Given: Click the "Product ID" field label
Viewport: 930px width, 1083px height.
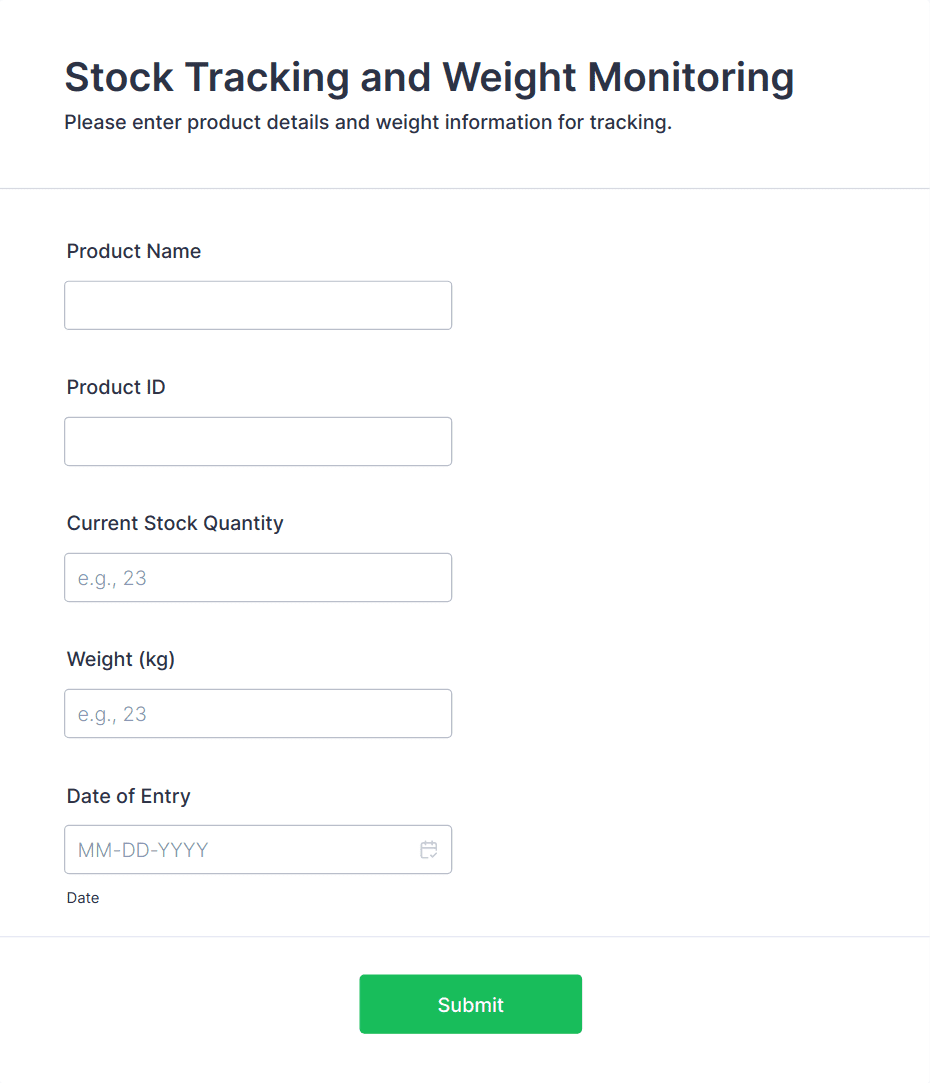Looking at the screenshot, I should [x=116, y=387].
